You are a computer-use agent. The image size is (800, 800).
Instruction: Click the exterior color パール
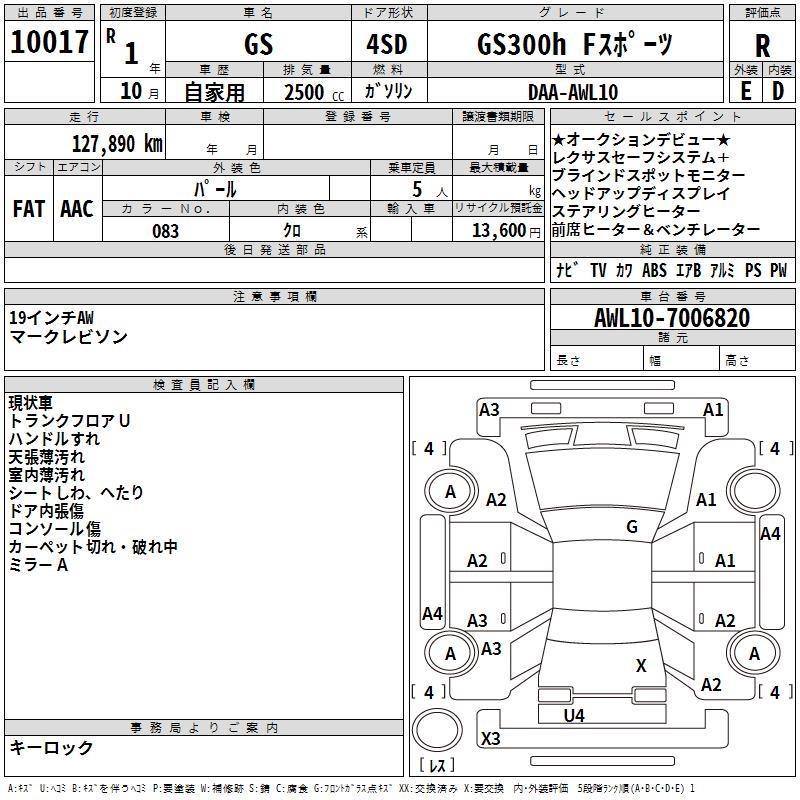tap(215, 190)
